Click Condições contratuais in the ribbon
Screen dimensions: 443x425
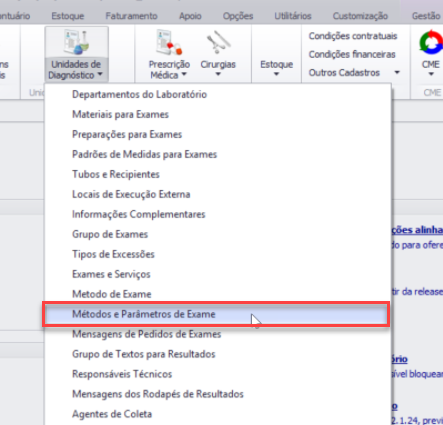click(x=353, y=36)
